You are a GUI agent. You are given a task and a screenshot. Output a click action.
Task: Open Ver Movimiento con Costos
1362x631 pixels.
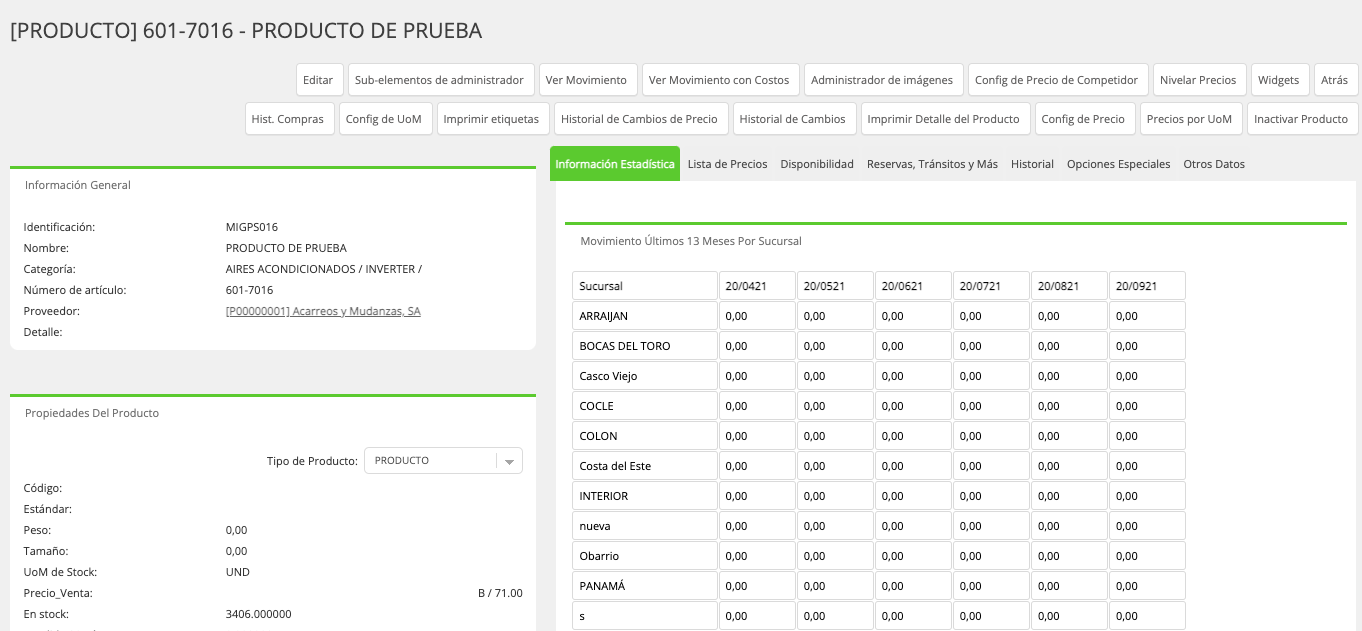pos(719,80)
